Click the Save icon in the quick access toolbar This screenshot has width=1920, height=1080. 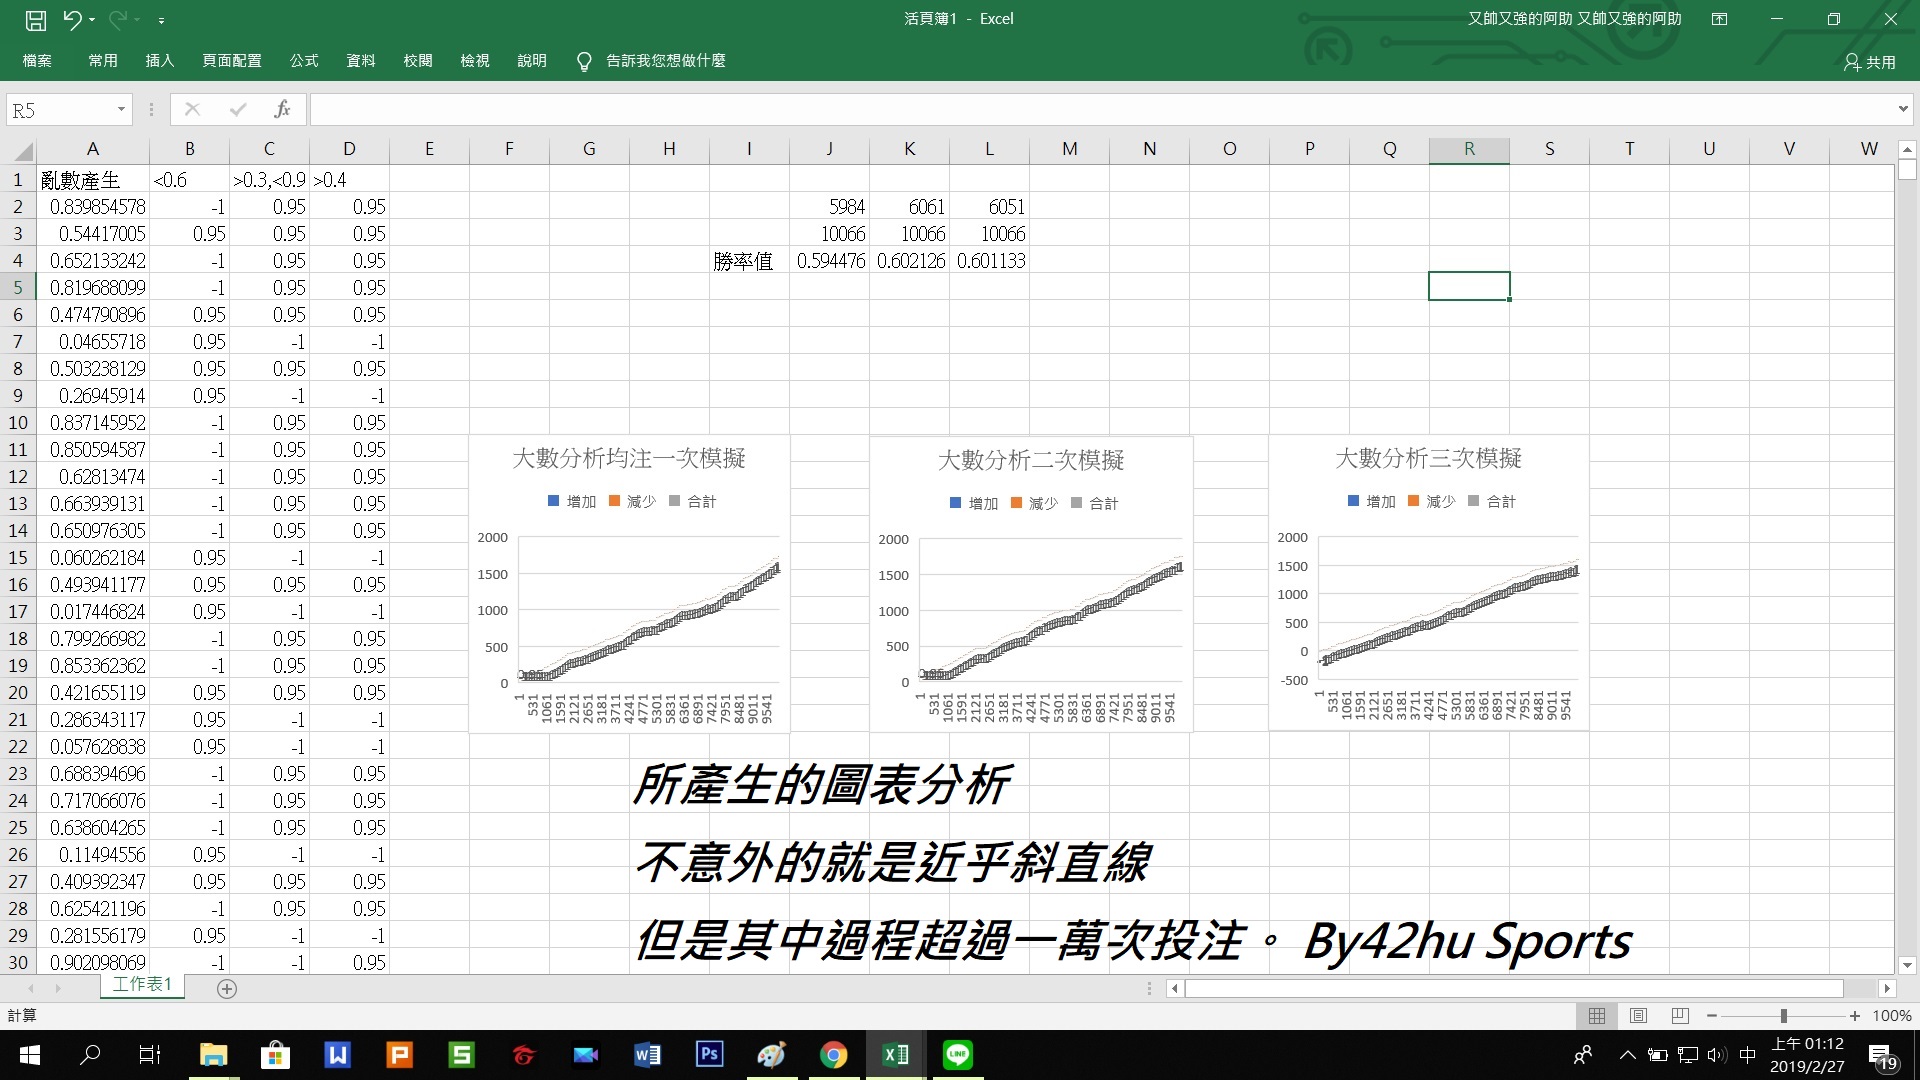[36, 19]
